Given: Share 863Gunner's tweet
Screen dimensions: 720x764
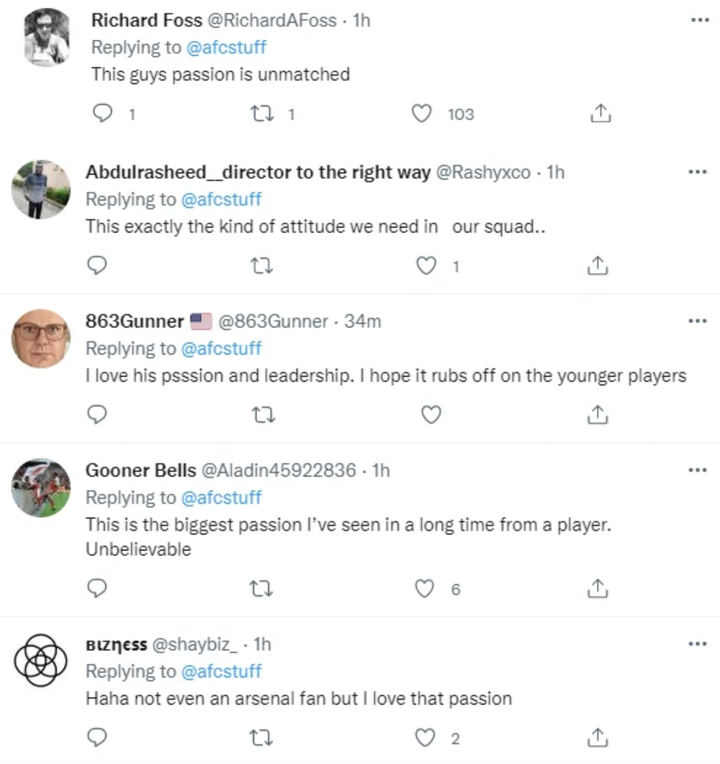Looking at the screenshot, I should (x=599, y=414).
